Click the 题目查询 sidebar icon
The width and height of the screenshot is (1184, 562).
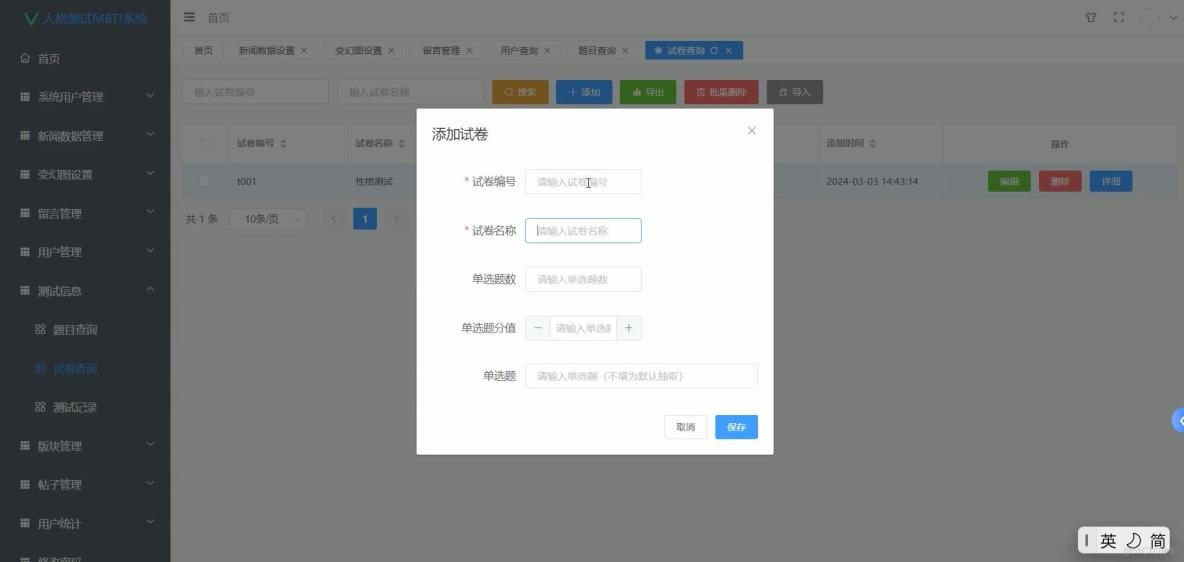[41, 329]
